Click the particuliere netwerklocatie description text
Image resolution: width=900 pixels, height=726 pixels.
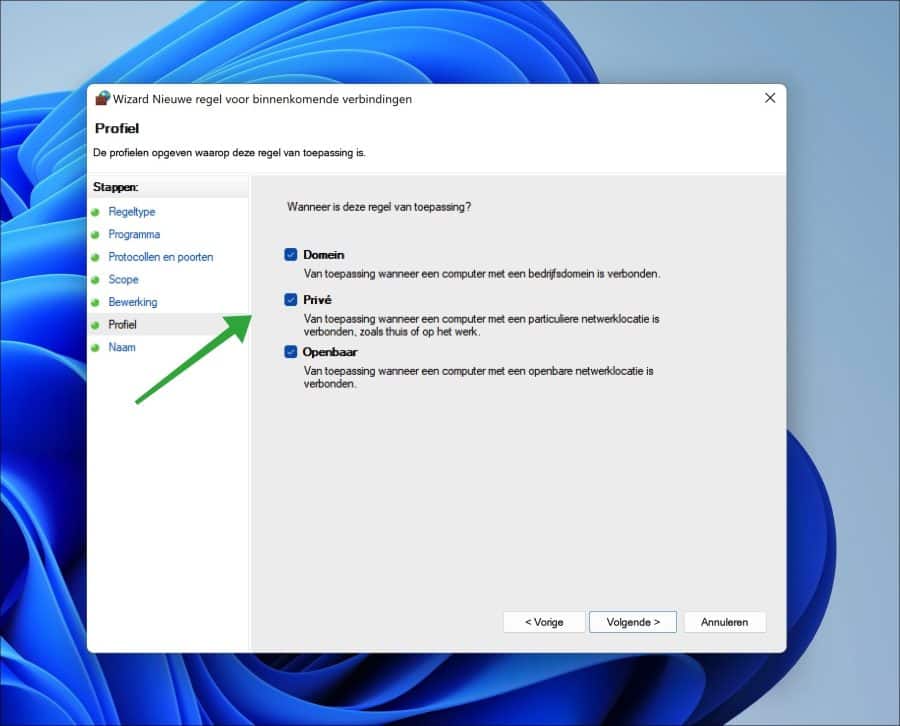point(482,325)
